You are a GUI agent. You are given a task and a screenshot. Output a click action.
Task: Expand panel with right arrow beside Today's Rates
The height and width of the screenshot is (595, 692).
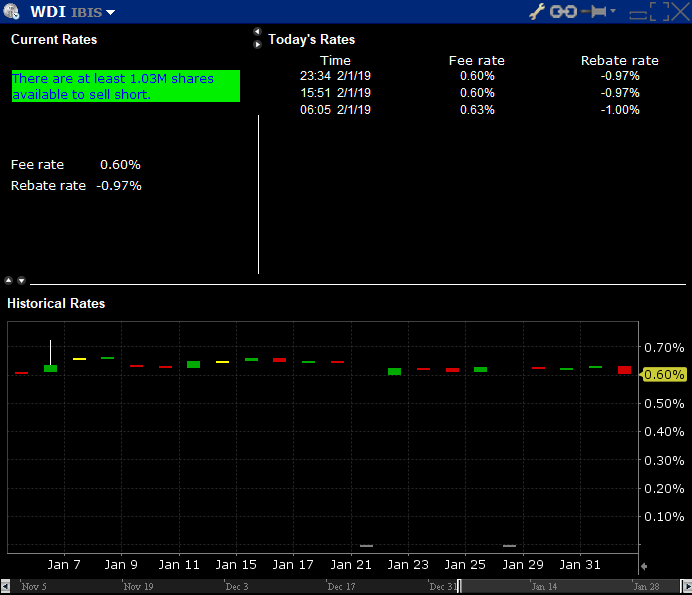pyautogui.click(x=257, y=44)
